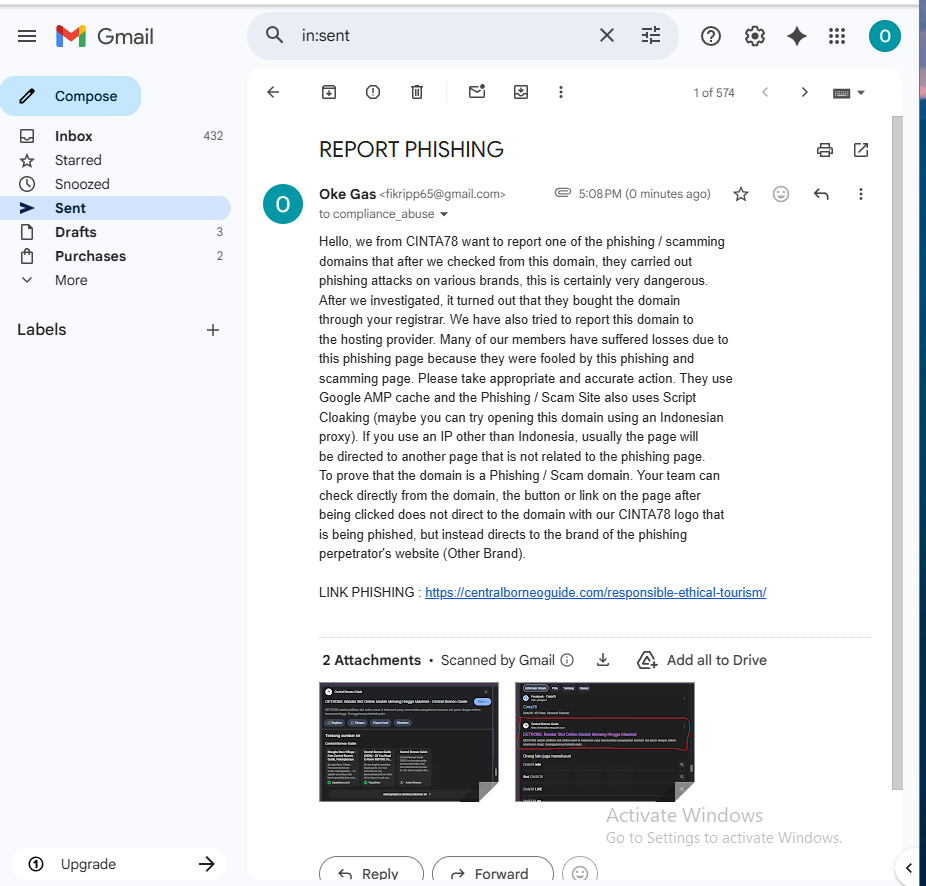This screenshot has width=926, height=886.
Task: Click the Upgrade button
Action: coord(119,864)
